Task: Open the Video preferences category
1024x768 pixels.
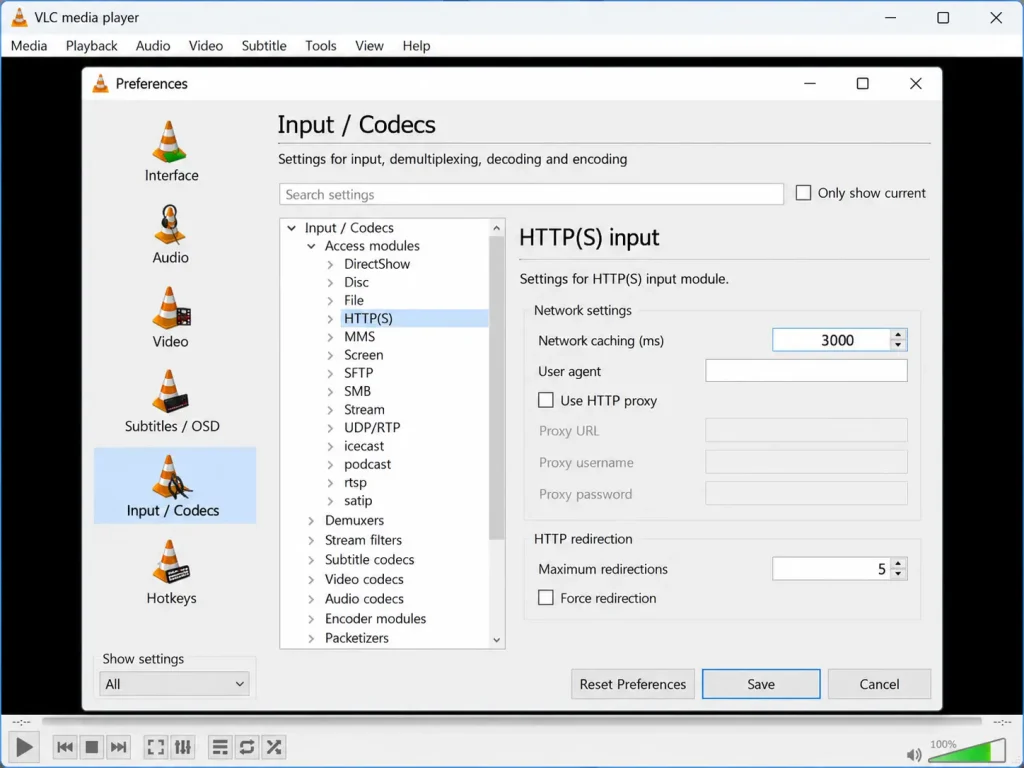Action: pos(170,318)
